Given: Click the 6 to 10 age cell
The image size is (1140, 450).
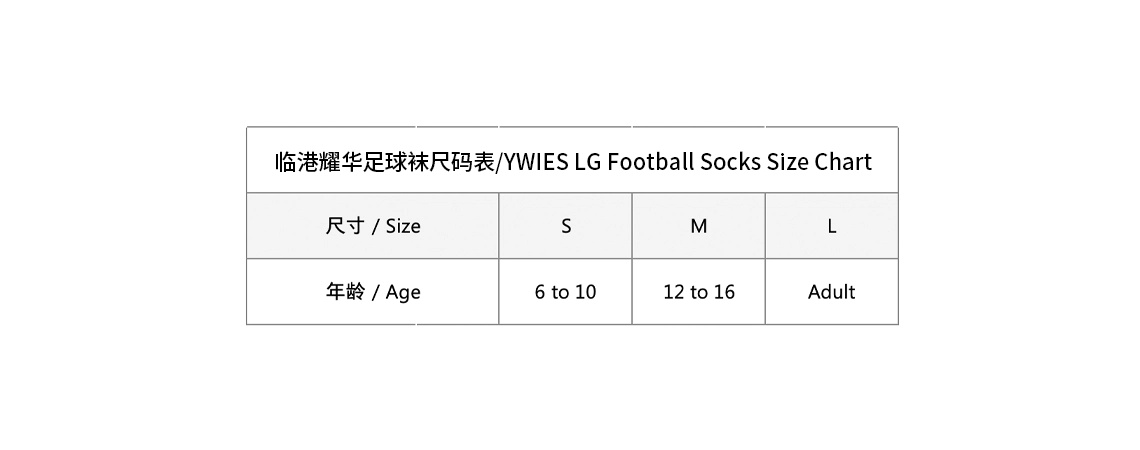Looking at the screenshot, I should [x=566, y=292].
